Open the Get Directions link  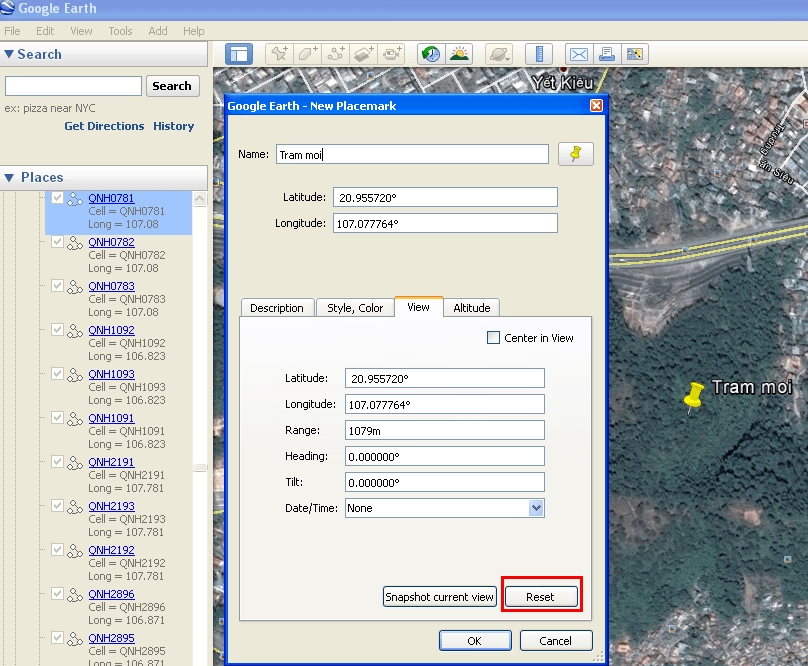tap(104, 126)
